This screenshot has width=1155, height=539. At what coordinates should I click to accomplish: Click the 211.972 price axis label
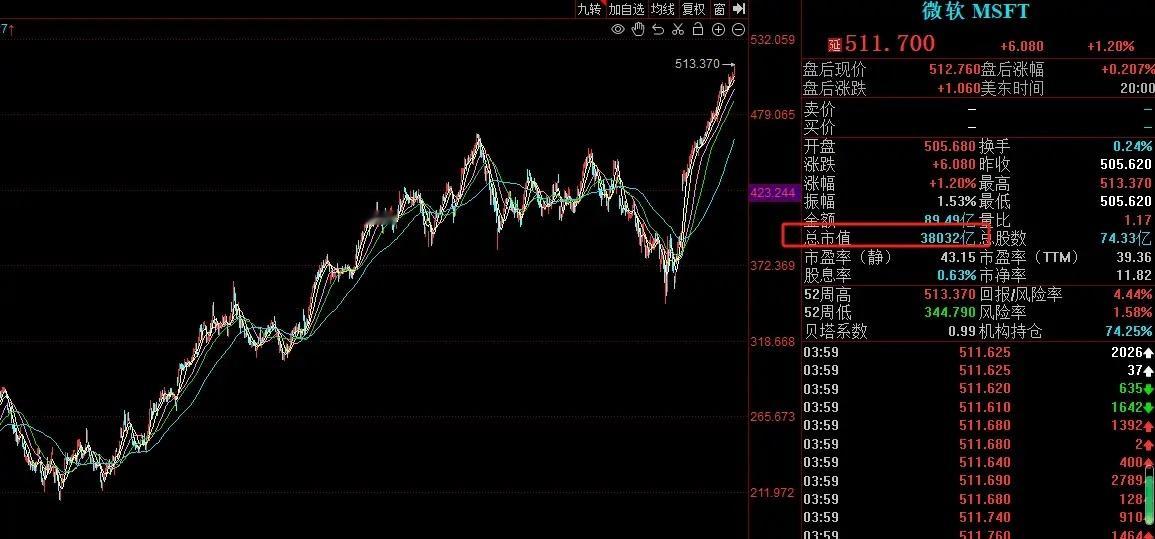pyautogui.click(x=773, y=493)
